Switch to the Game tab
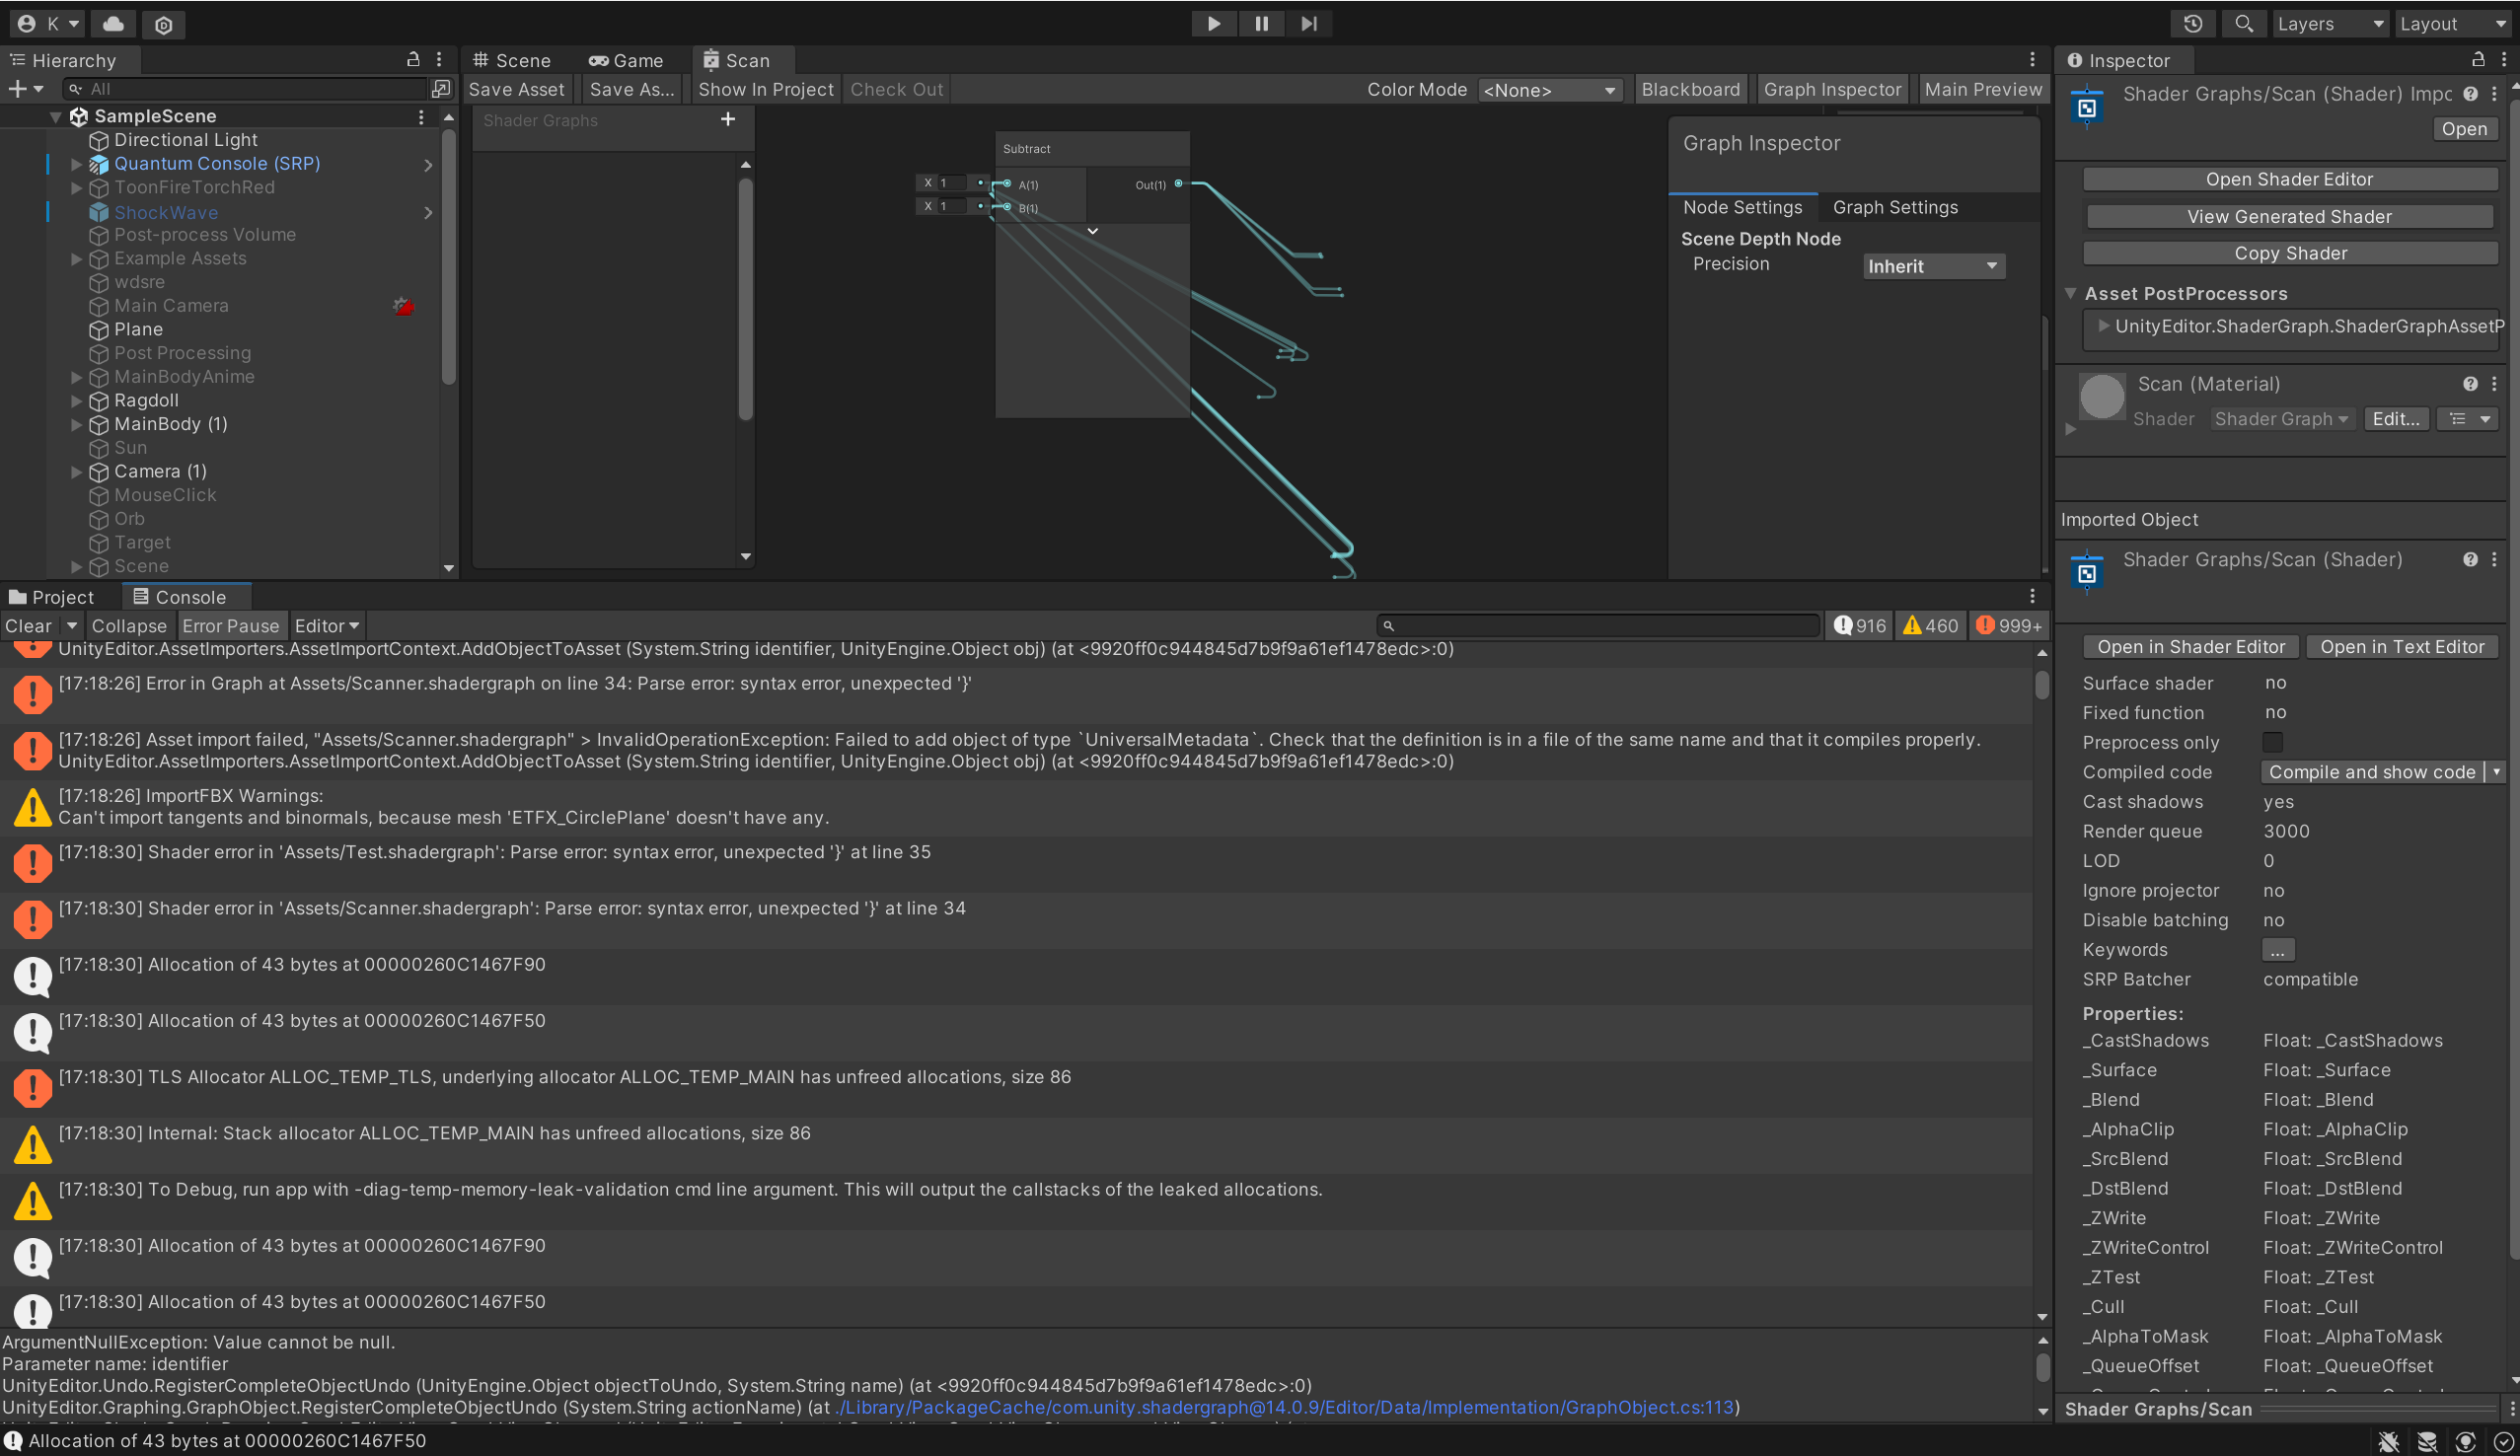The width and height of the screenshot is (2520, 1456). (627, 60)
